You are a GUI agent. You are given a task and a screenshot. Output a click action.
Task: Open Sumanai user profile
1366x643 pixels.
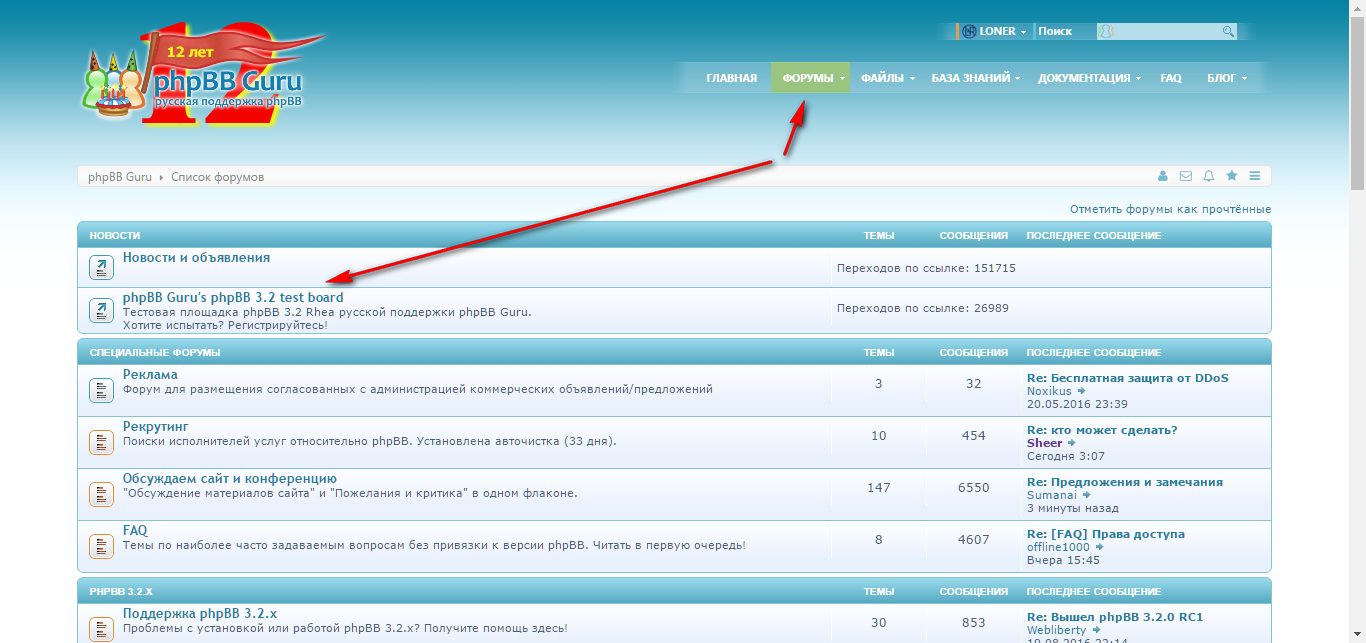[x=1051, y=495]
